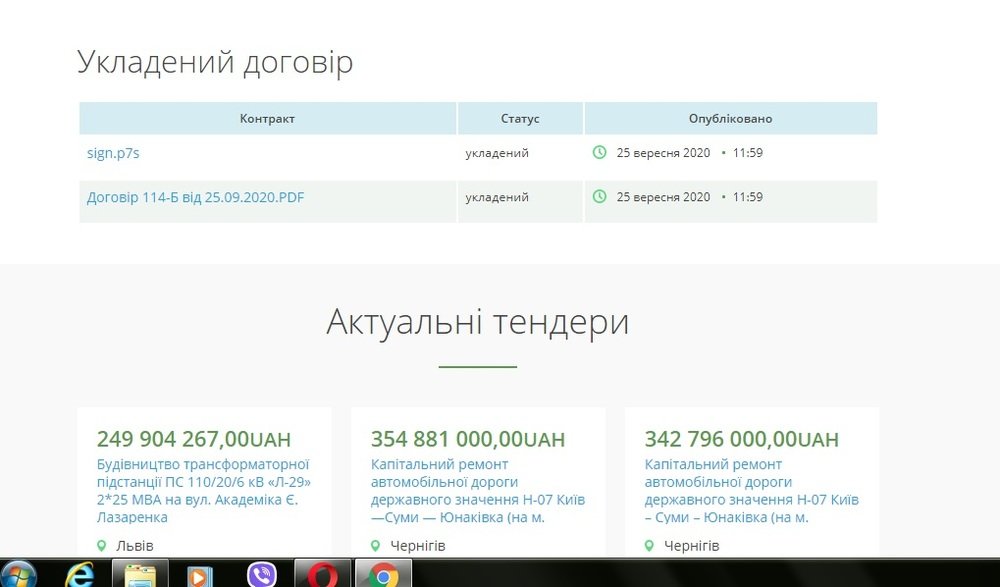Screen dimensions: 1000x587
Task: Click the Статус column header
Action: [x=520, y=119]
